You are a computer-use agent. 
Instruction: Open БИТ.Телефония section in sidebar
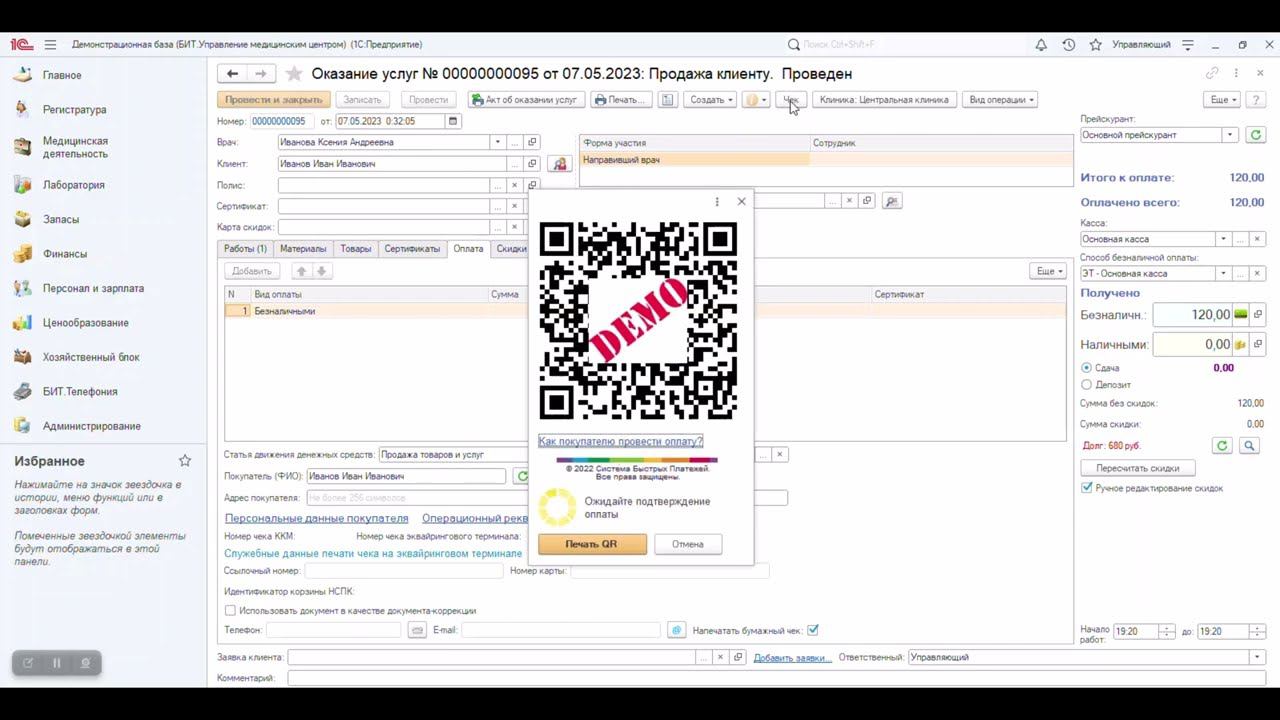point(80,392)
